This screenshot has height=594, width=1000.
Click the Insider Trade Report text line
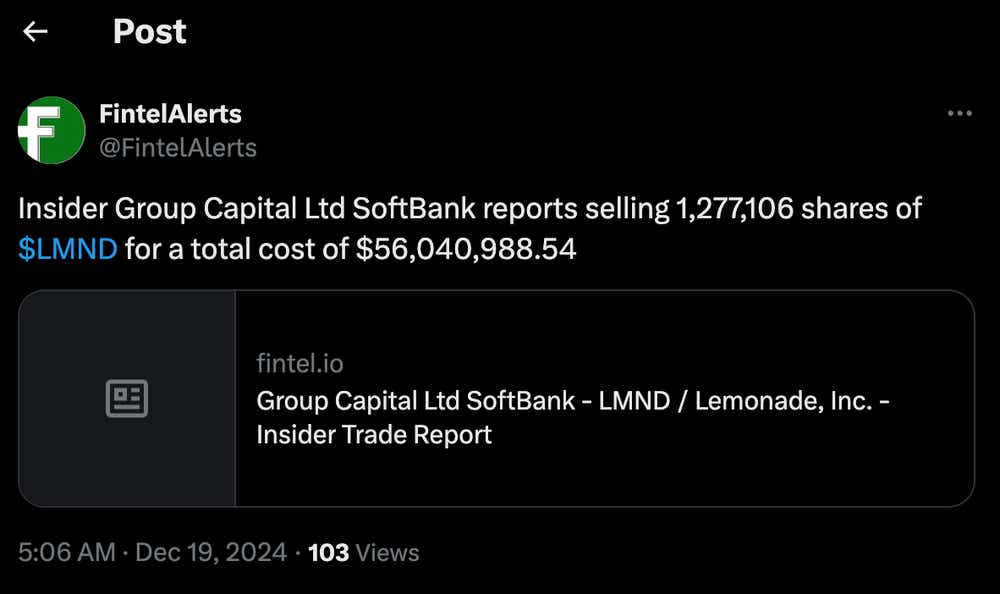[373, 435]
